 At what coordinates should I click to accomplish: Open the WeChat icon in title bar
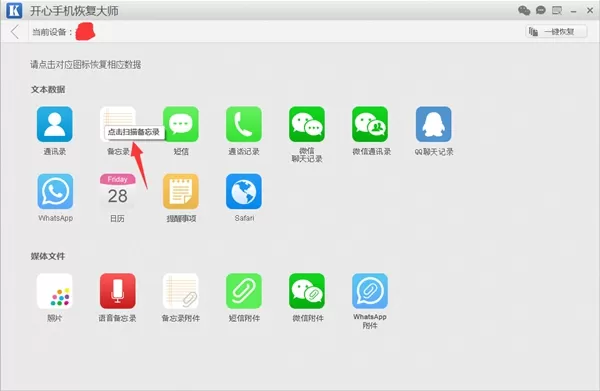pyautogui.click(x=524, y=10)
